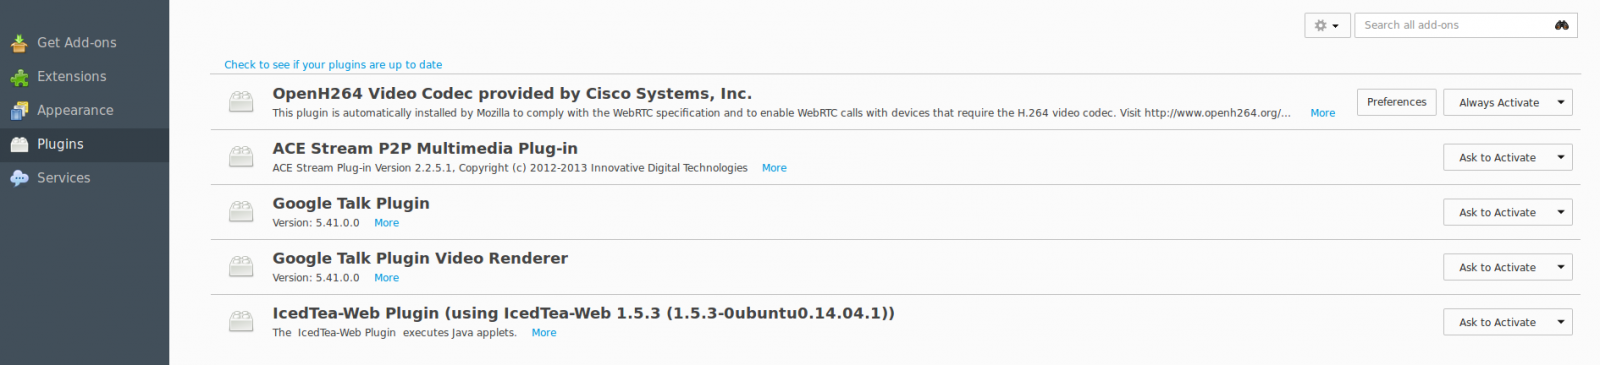The height and width of the screenshot is (365, 1600).
Task: Click the Services speech bubble icon
Action: tap(19, 178)
